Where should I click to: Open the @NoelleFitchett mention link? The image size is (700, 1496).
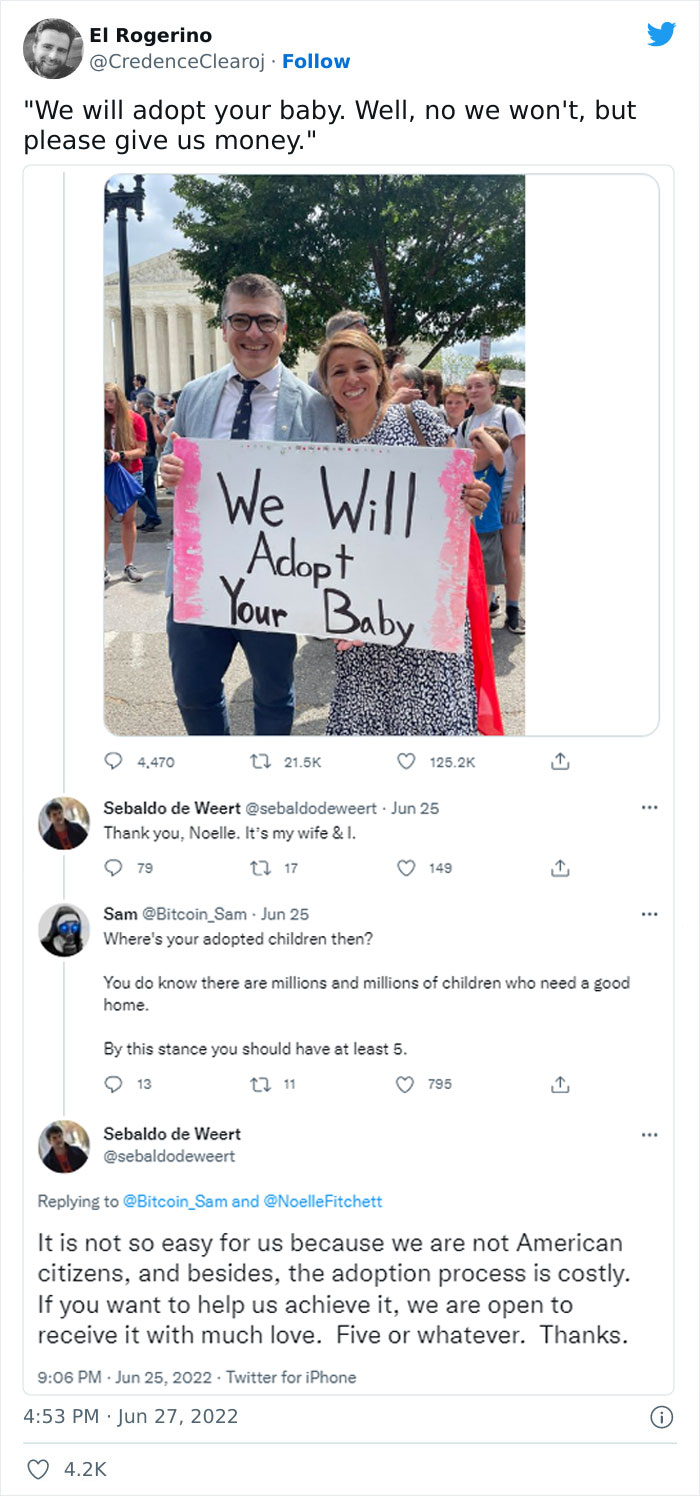322,1201
